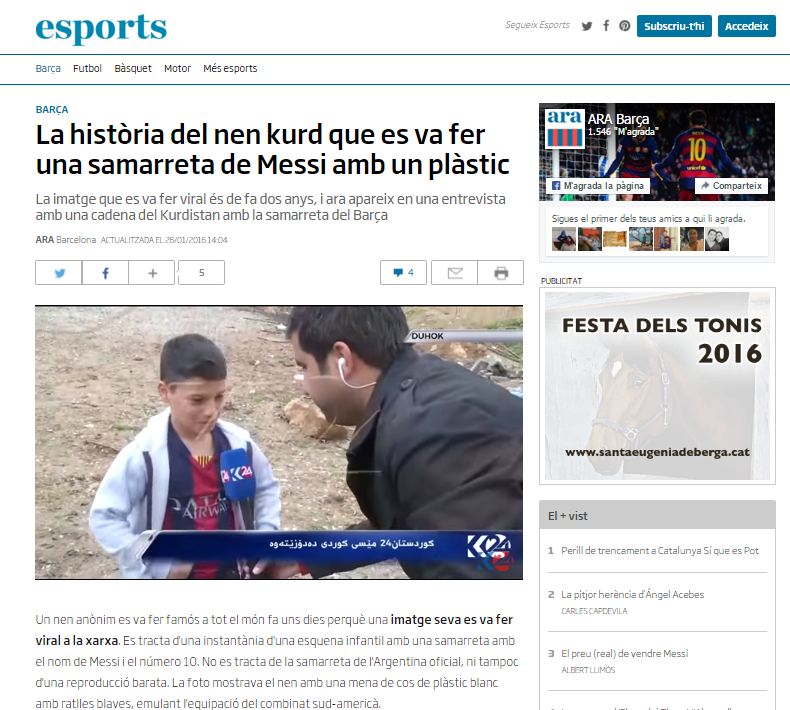Open the header Facebook icon
The height and width of the screenshot is (710, 790).
[606, 26]
